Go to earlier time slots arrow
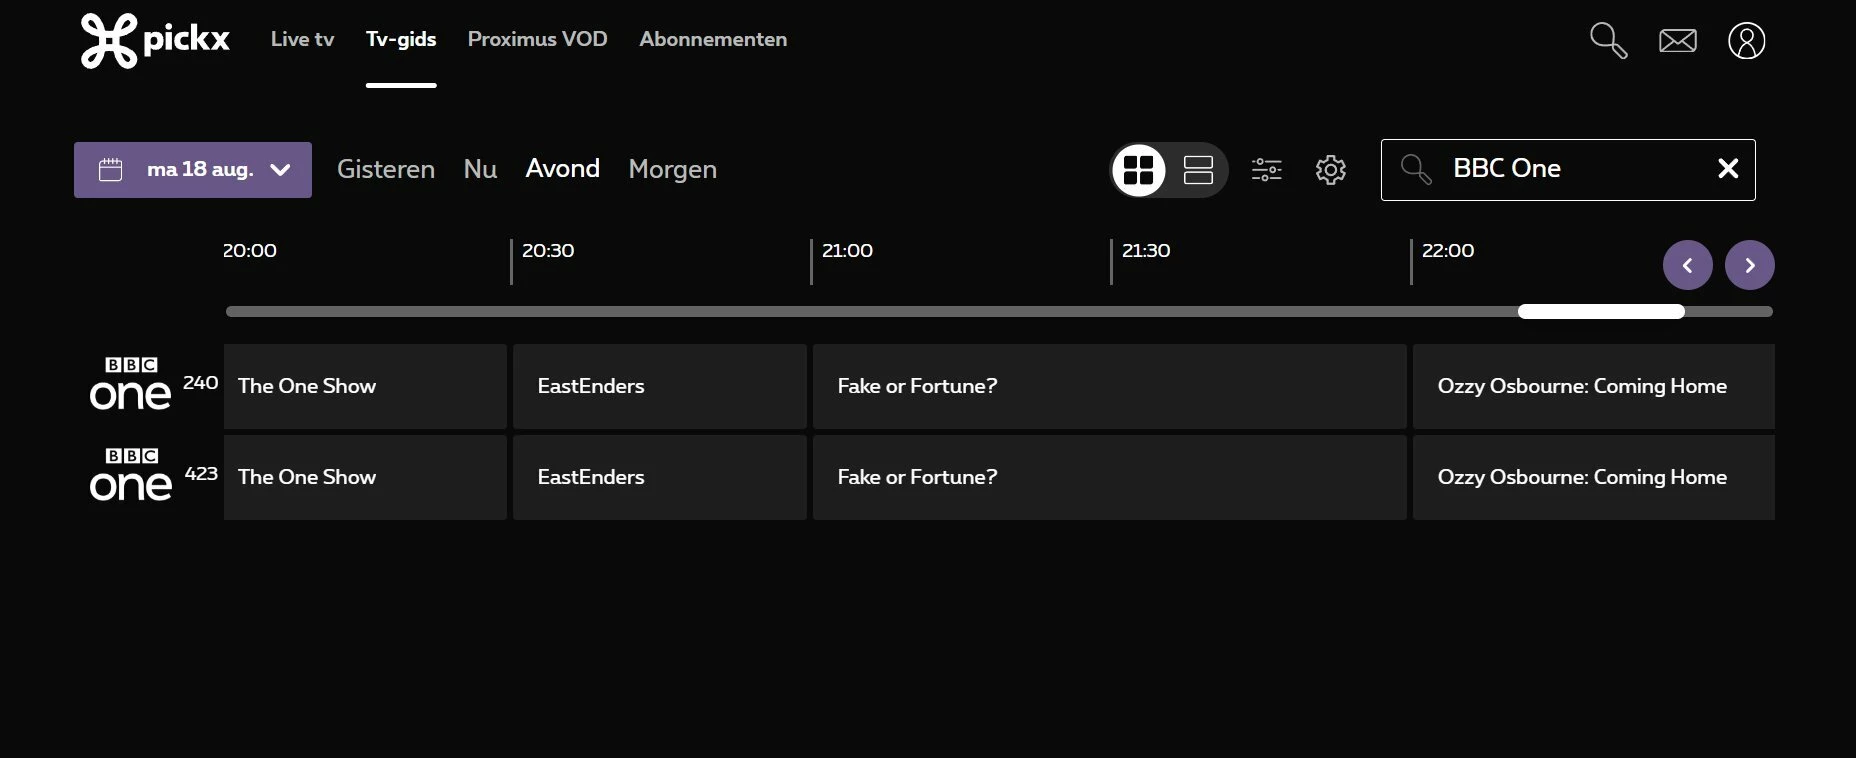Screen dimensions: 1856x758 click(1688, 265)
